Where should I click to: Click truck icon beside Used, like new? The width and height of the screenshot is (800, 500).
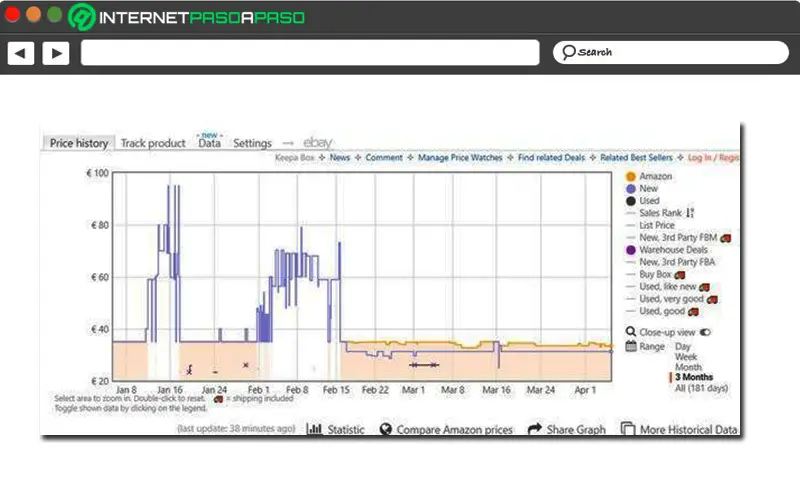tap(705, 287)
